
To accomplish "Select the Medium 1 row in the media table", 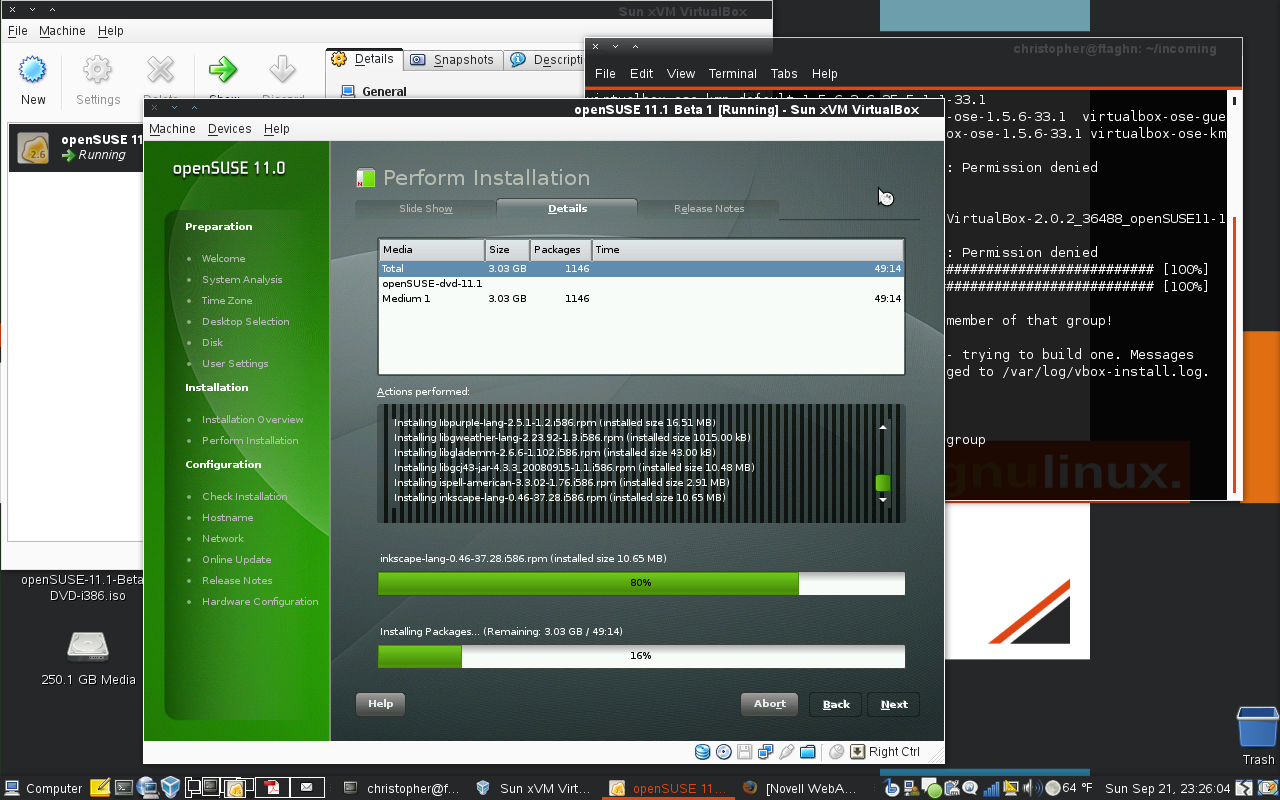I will (641, 299).
